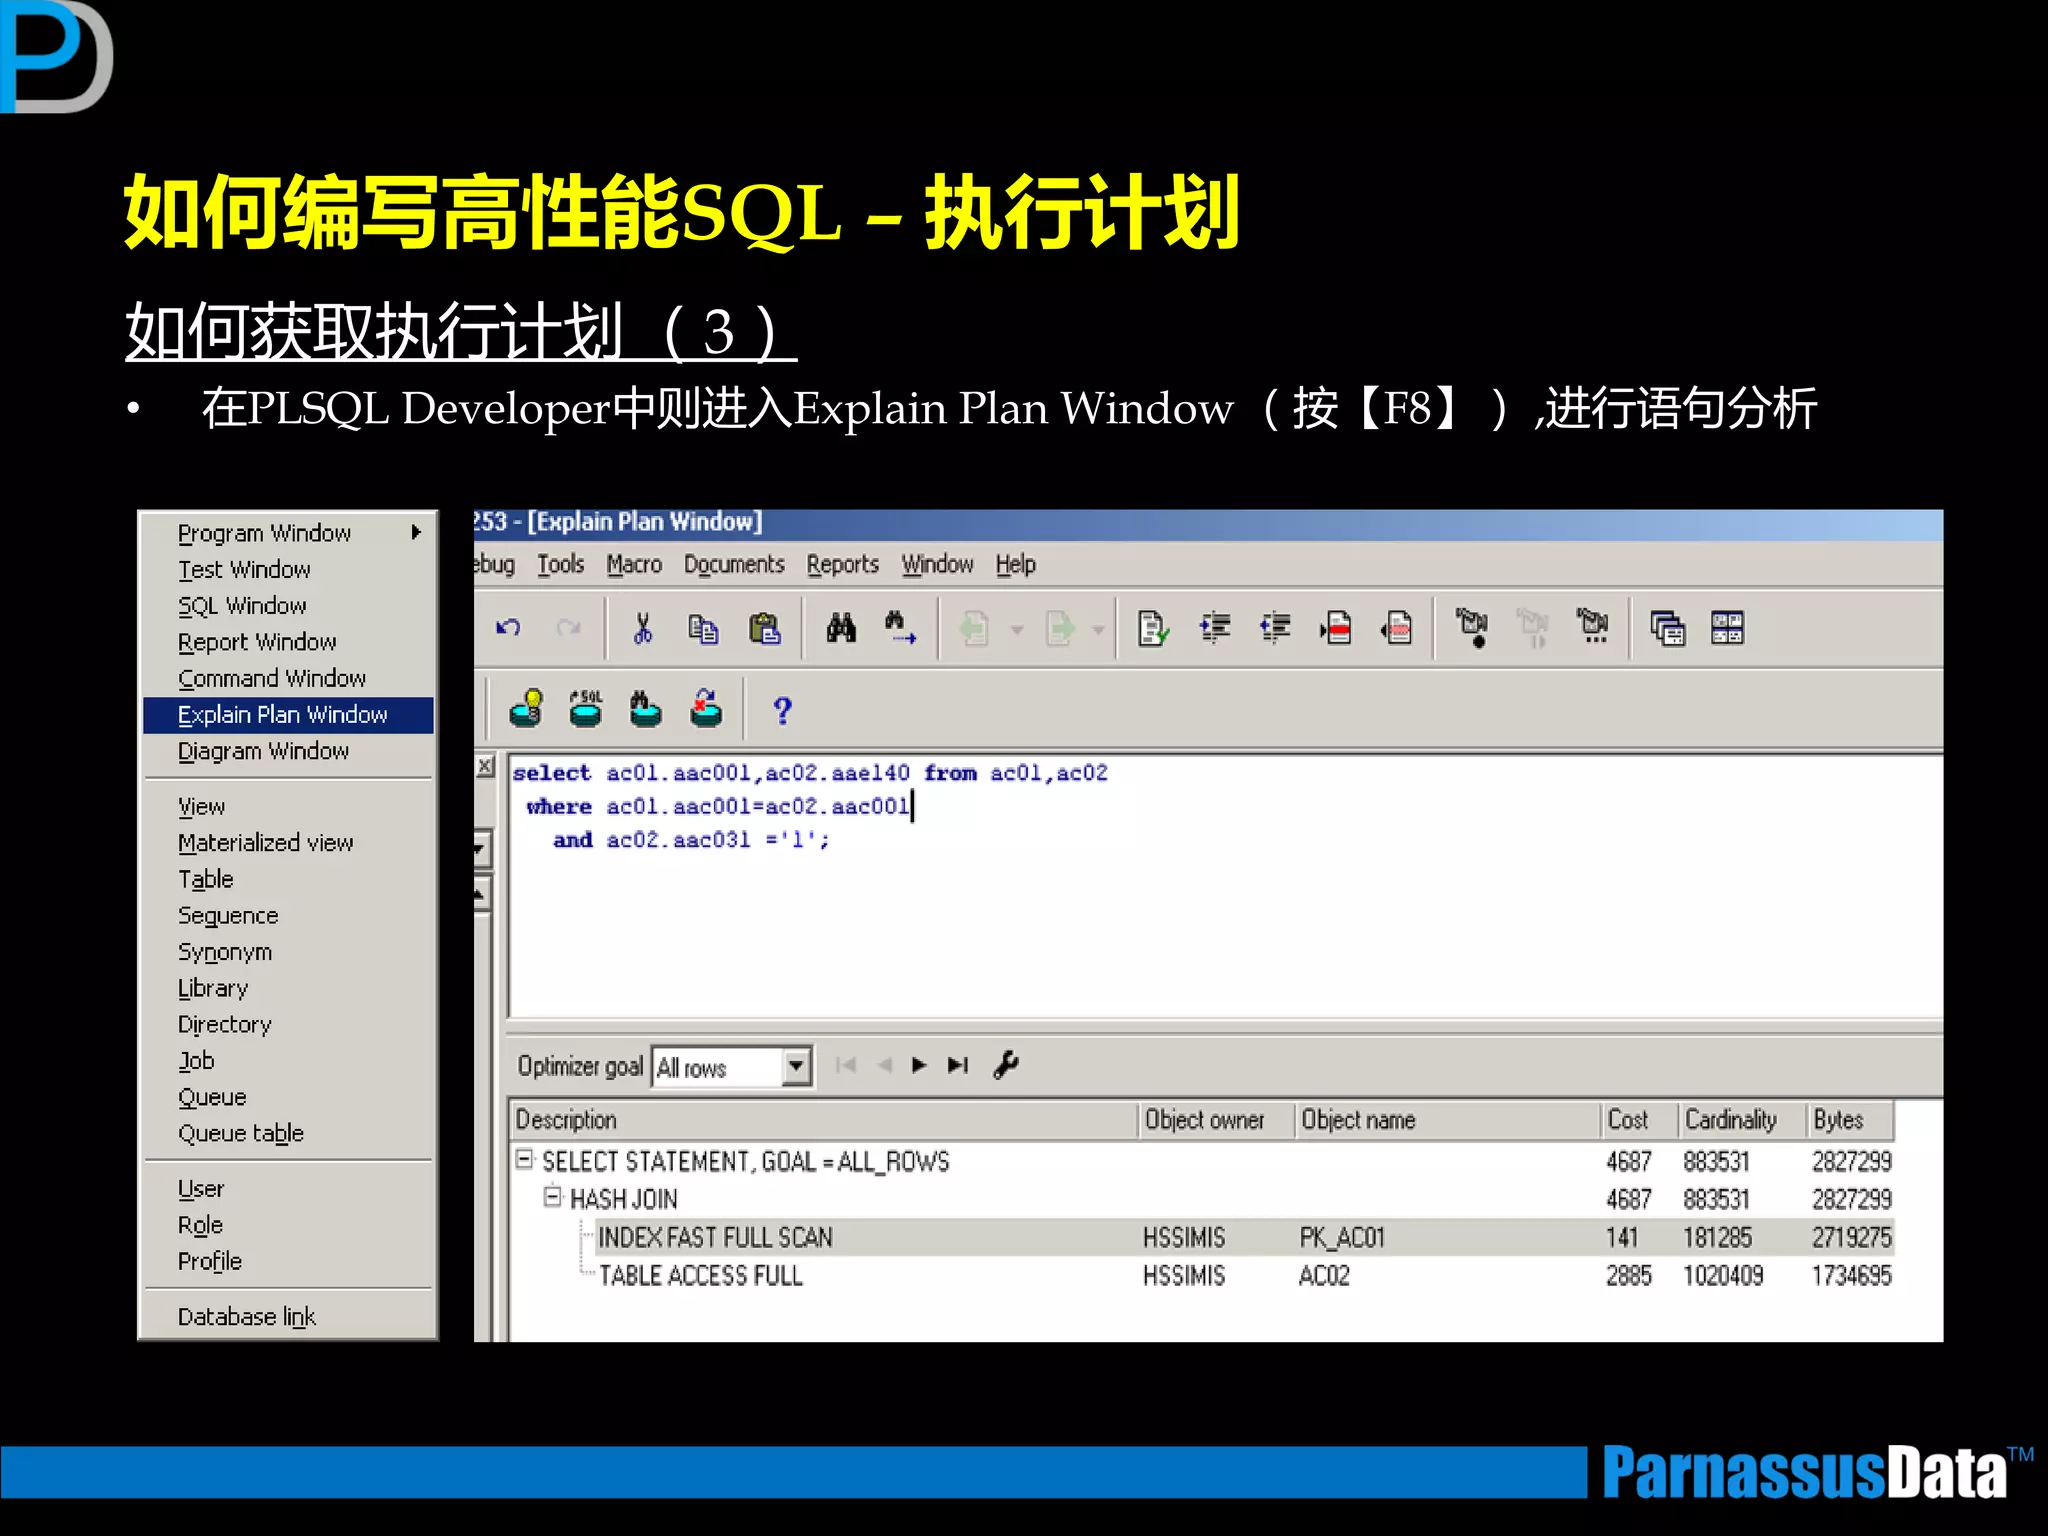The width and height of the screenshot is (2048, 1536).
Task: Click the last operation navigation button
Action: (958, 1065)
